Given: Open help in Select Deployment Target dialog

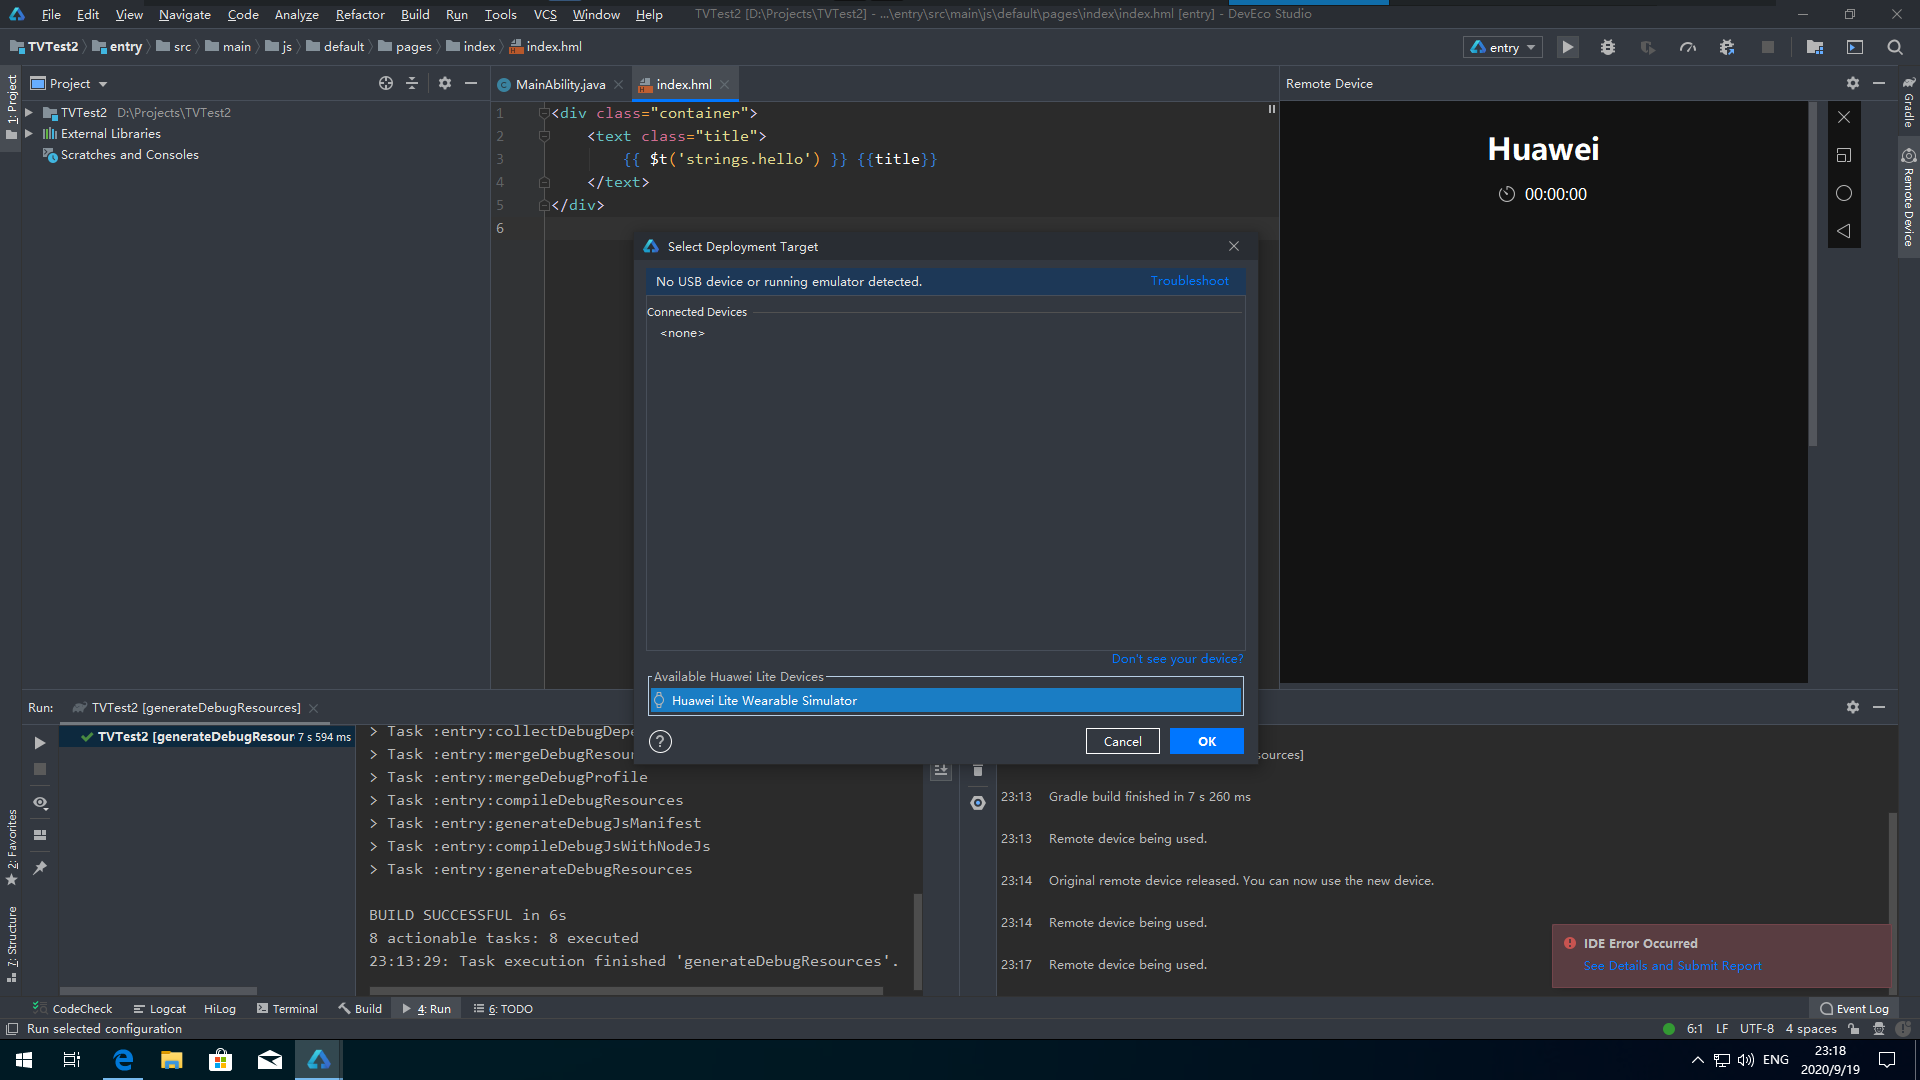Looking at the screenshot, I should tap(660, 741).
